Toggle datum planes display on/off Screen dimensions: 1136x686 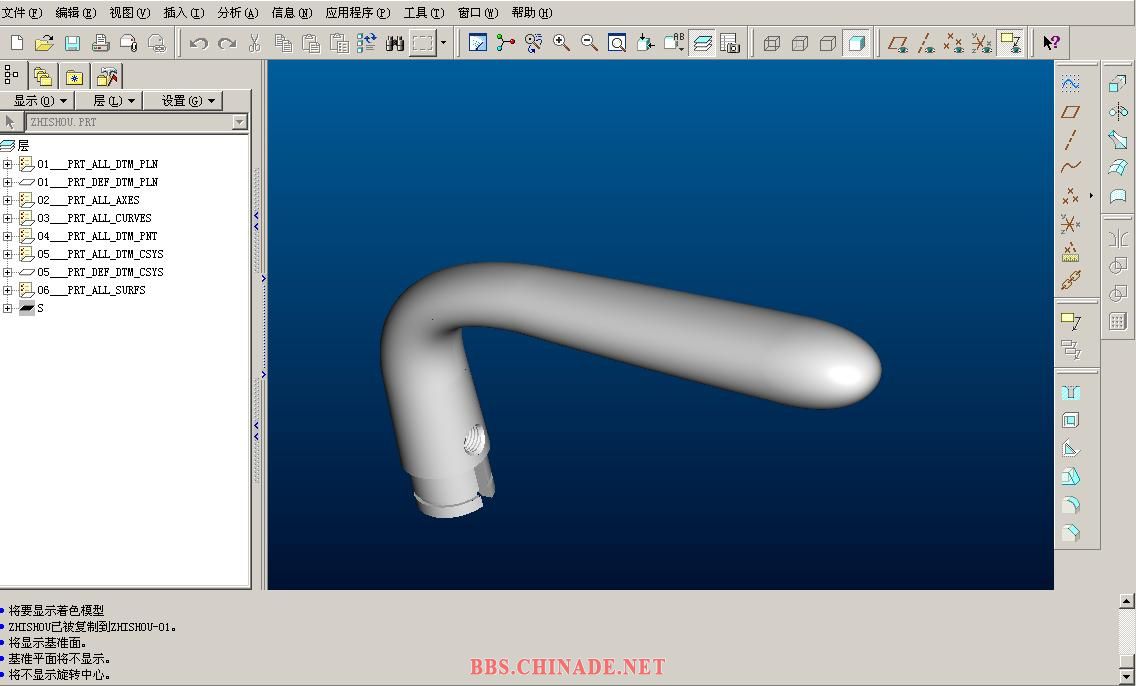click(x=898, y=43)
